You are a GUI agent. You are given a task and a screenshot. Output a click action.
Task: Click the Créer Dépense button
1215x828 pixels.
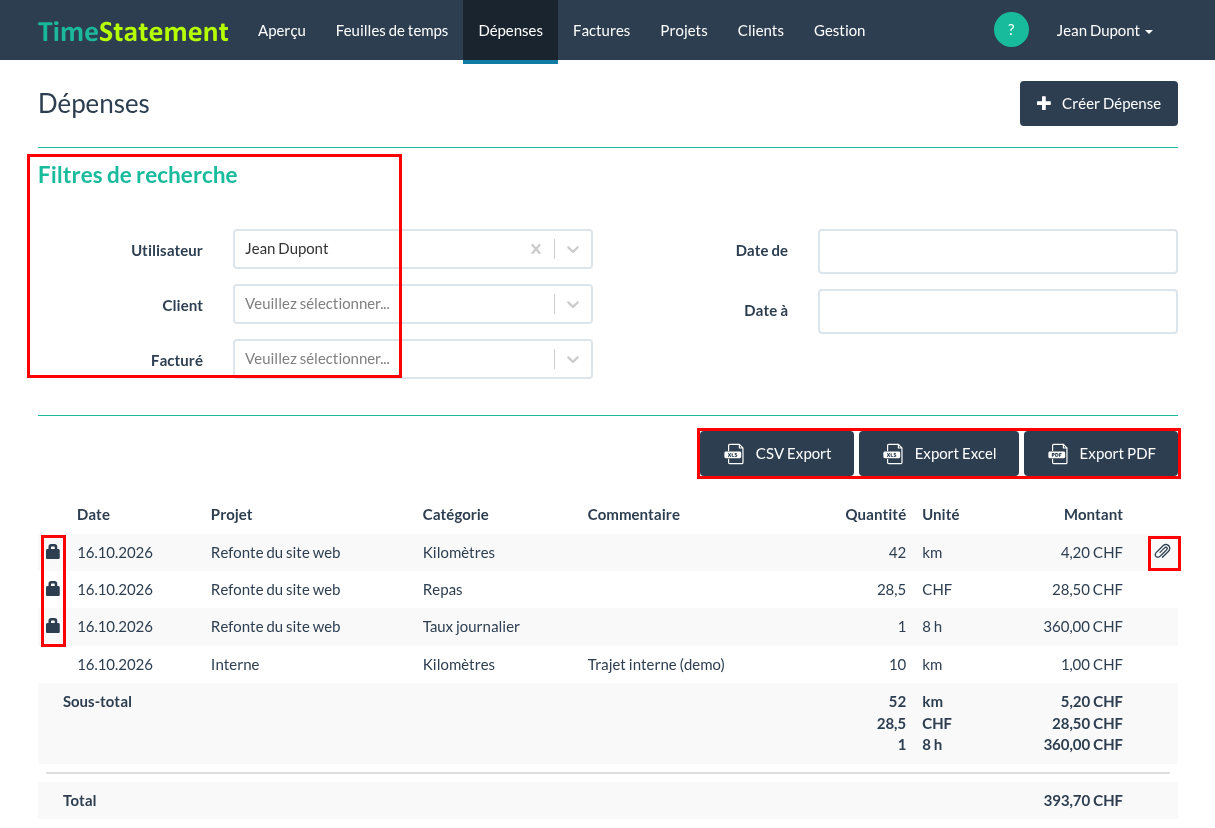1099,103
